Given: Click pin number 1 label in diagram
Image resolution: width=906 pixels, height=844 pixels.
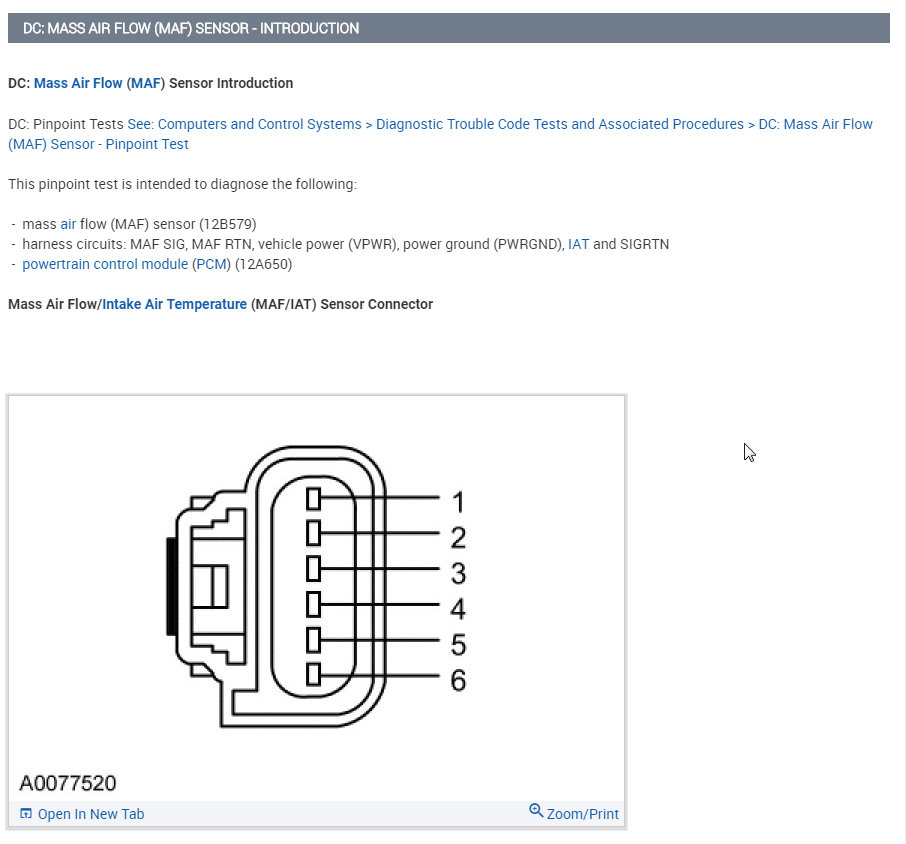Looking at the screenshot, I should 458,502.
